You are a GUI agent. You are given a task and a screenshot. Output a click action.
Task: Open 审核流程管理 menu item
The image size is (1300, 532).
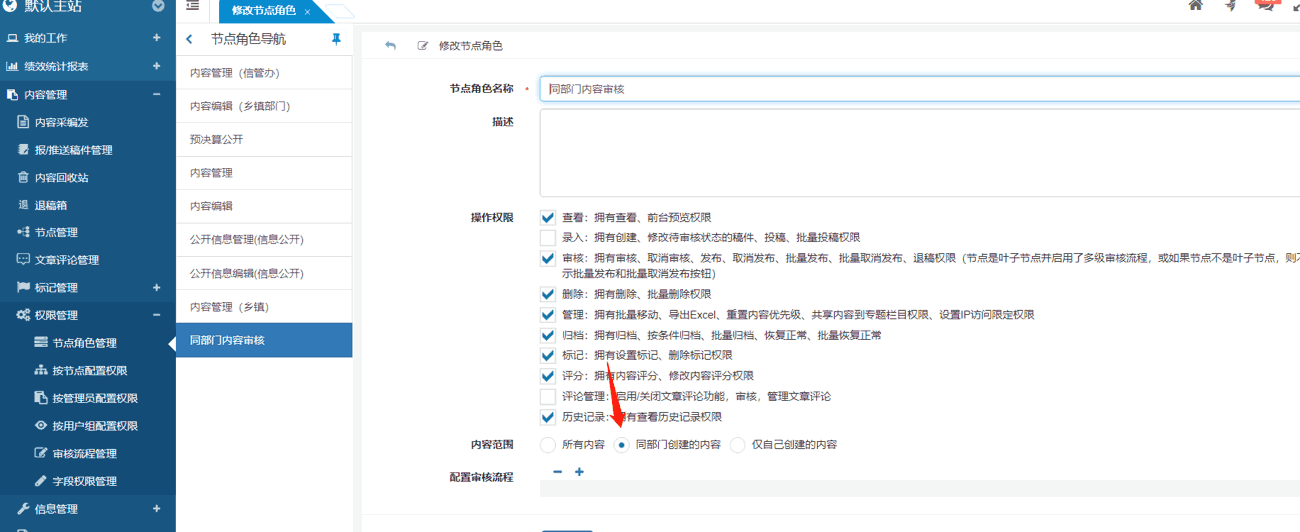coord(84,453)
